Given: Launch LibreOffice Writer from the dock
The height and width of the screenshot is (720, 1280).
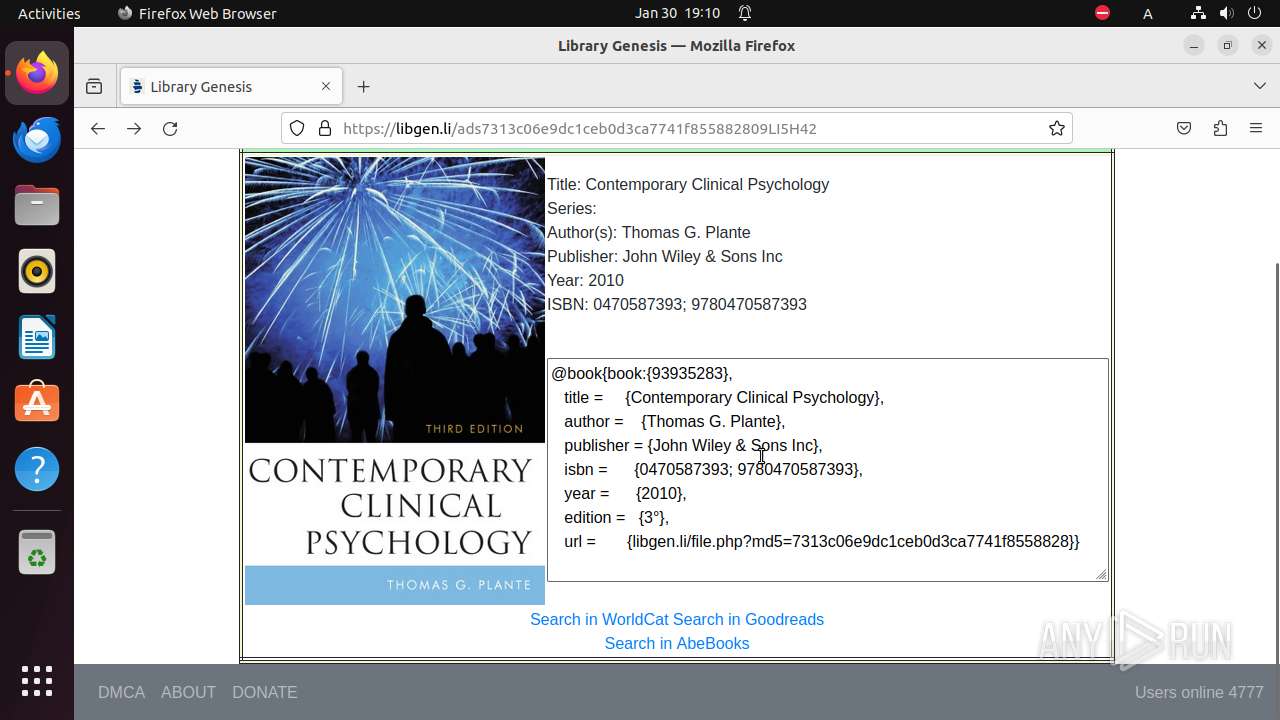Looking at the screenshot, I should 37,337.
